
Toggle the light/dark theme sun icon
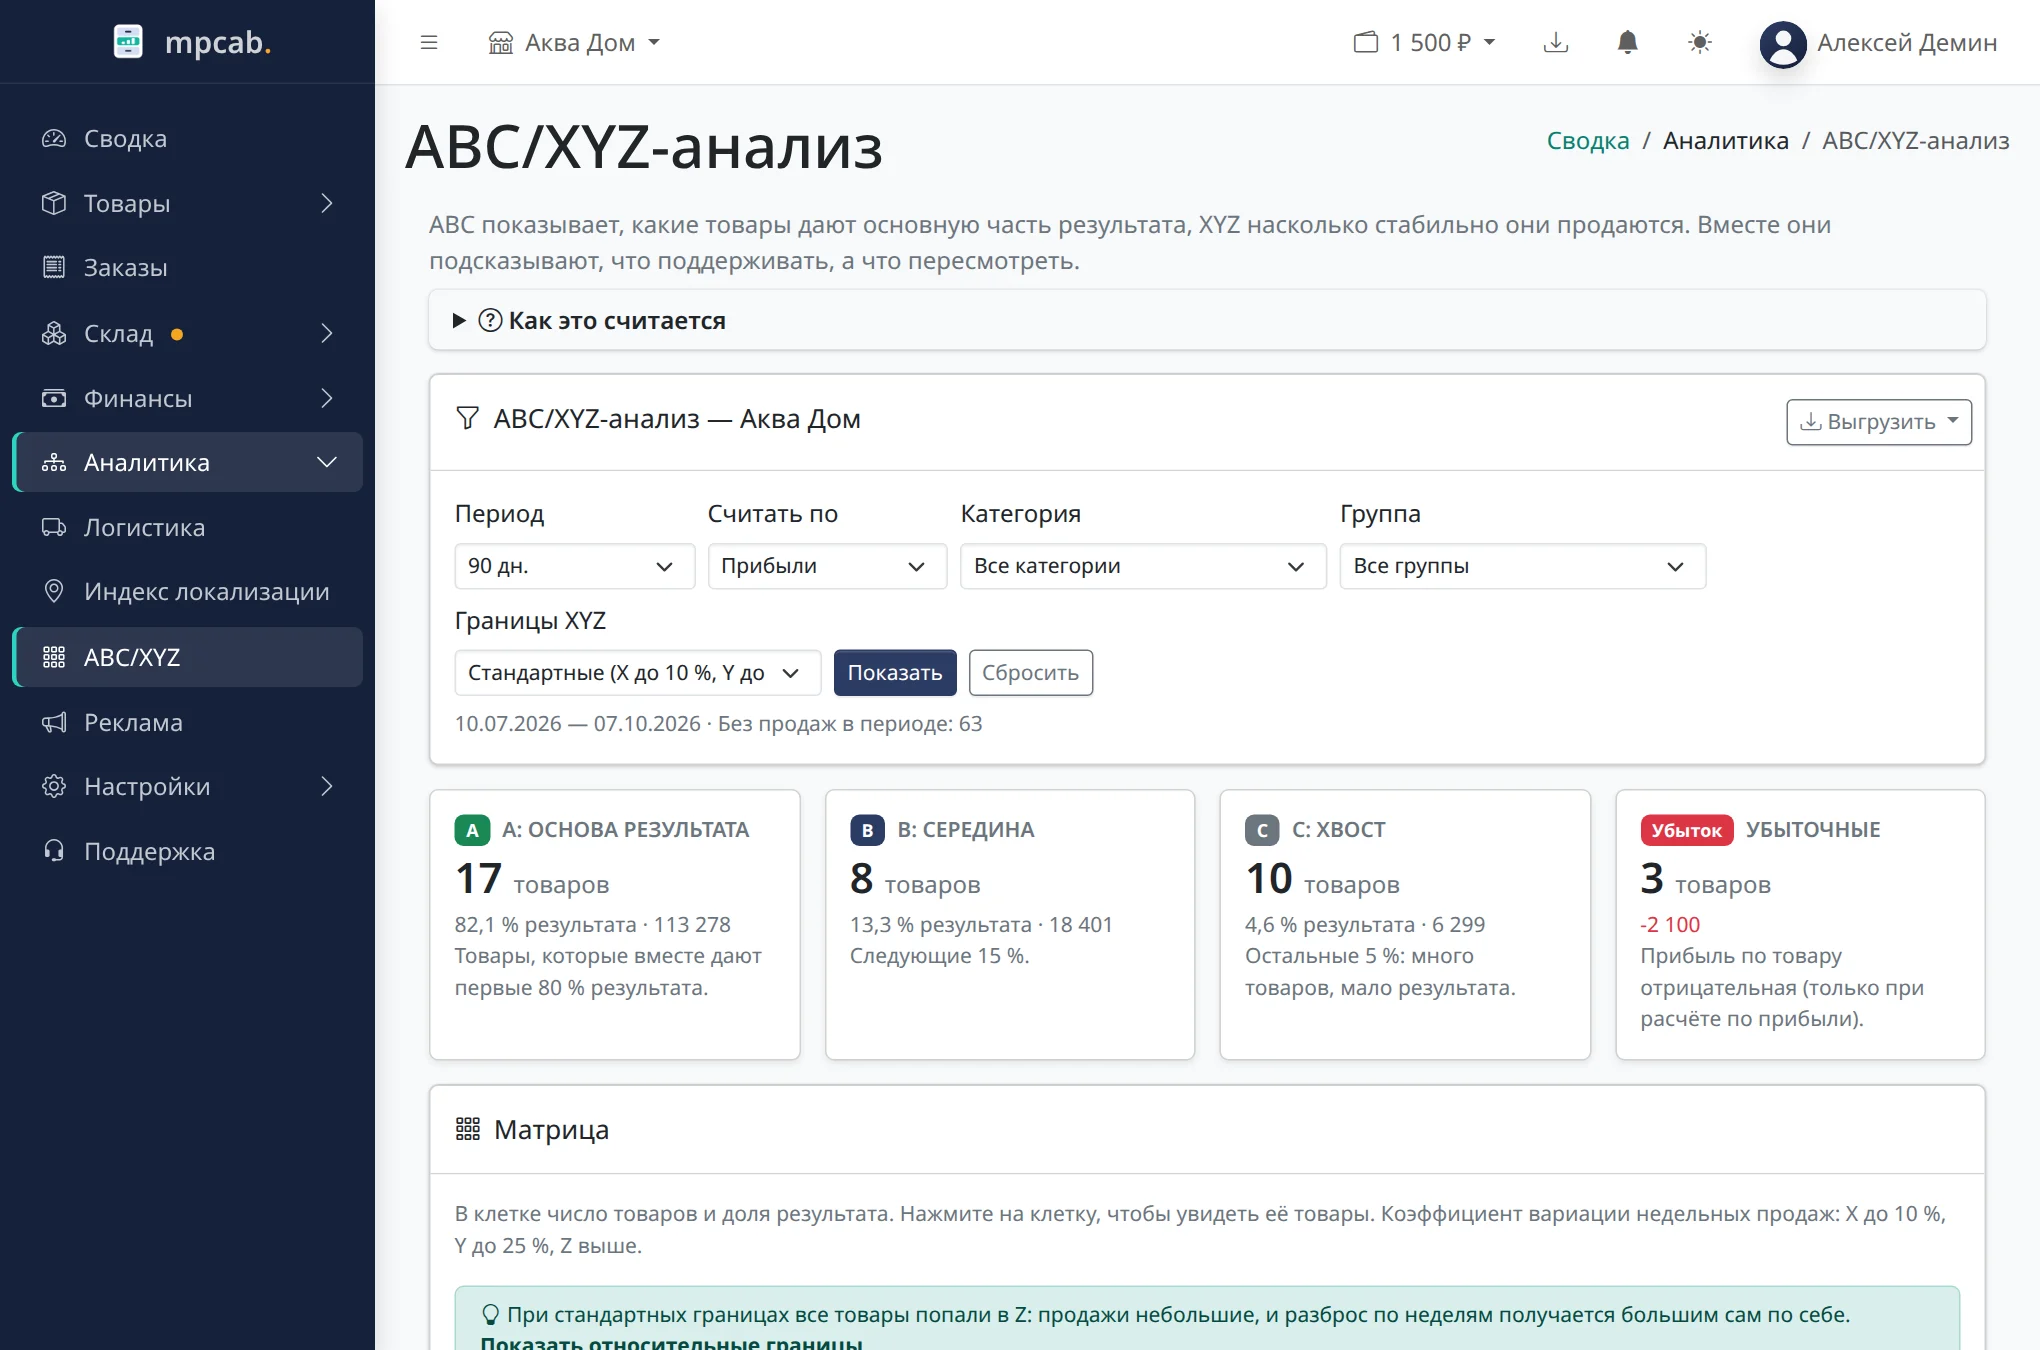pos(1700,42)
